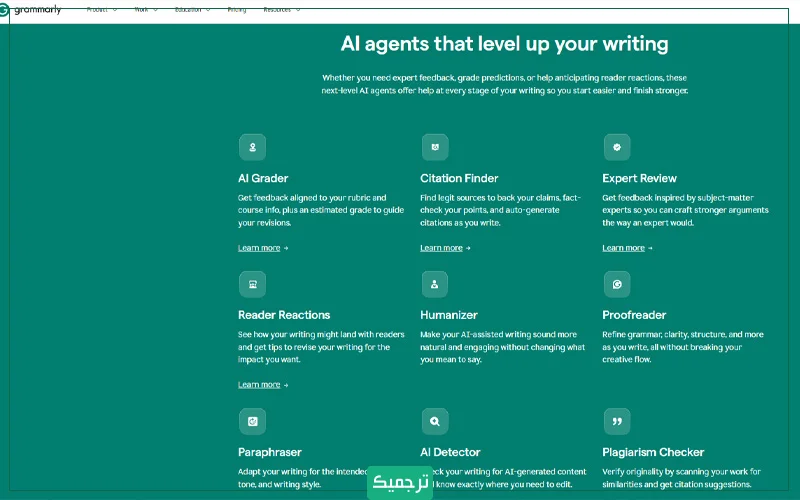Open the Resources dropdown menu
This screenshot has width=800, height=500.
click(281, 9)
